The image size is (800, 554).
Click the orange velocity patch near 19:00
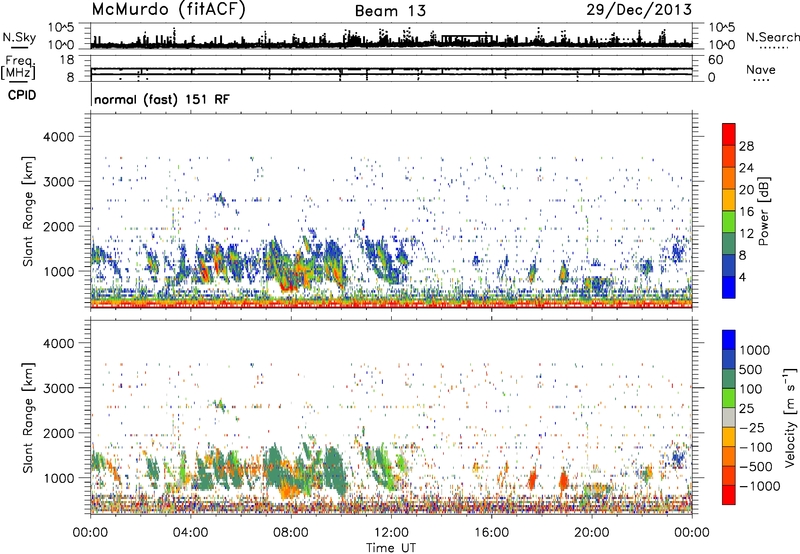click(x=563, y=480)
